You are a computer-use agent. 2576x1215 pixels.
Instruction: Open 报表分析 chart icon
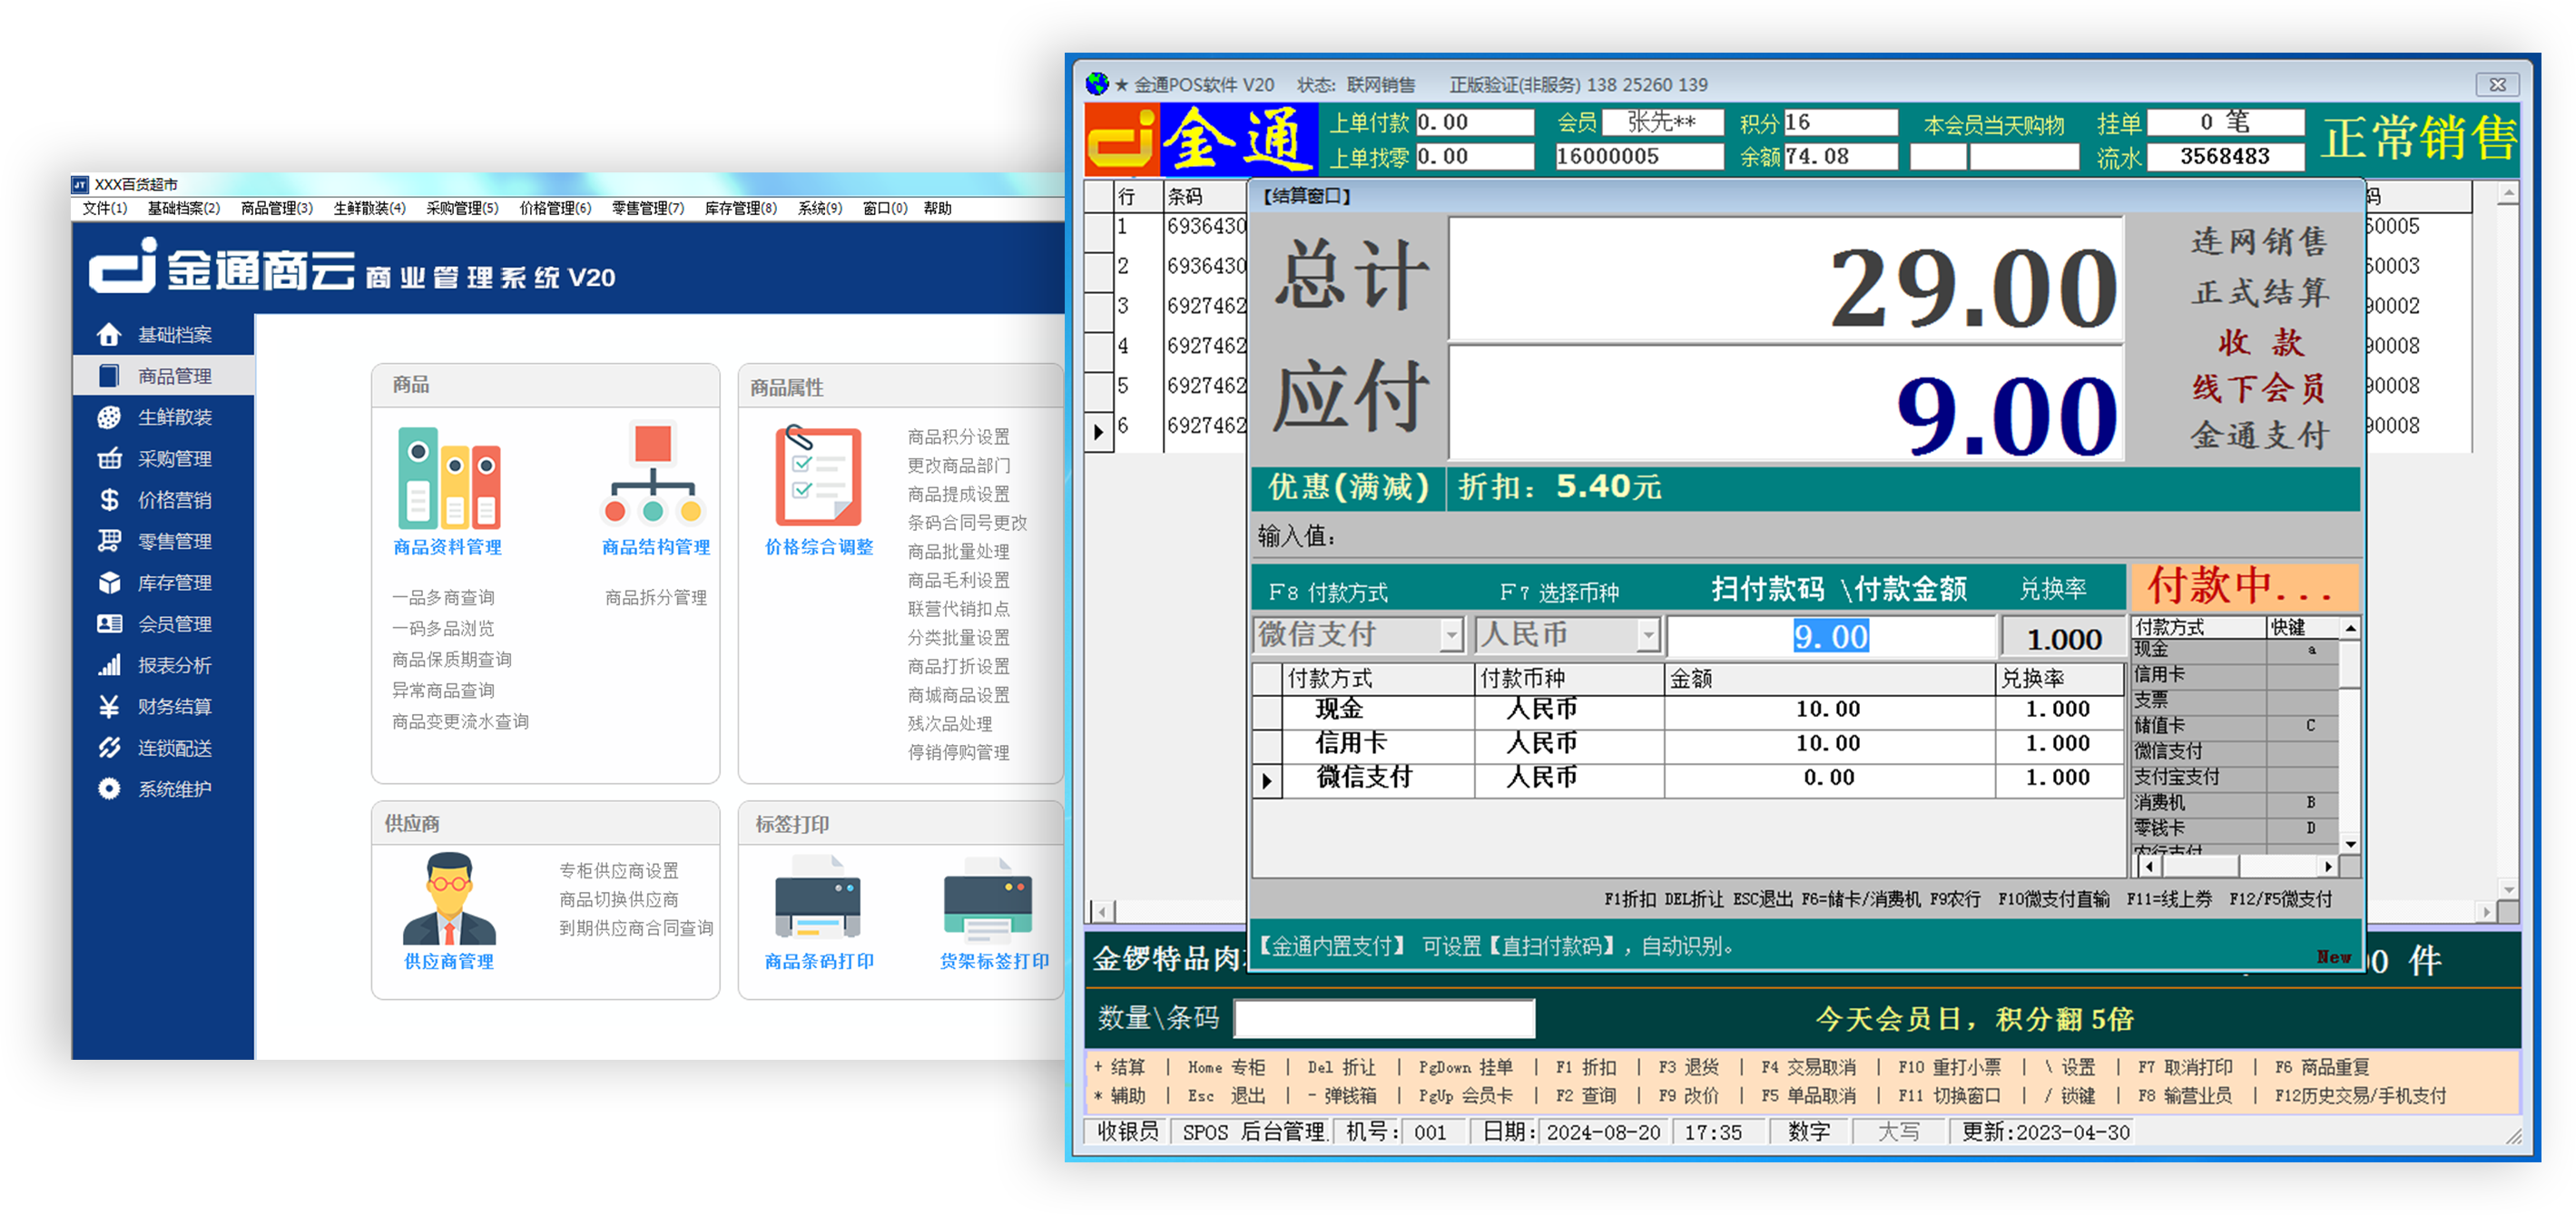[x=109, y=665]
